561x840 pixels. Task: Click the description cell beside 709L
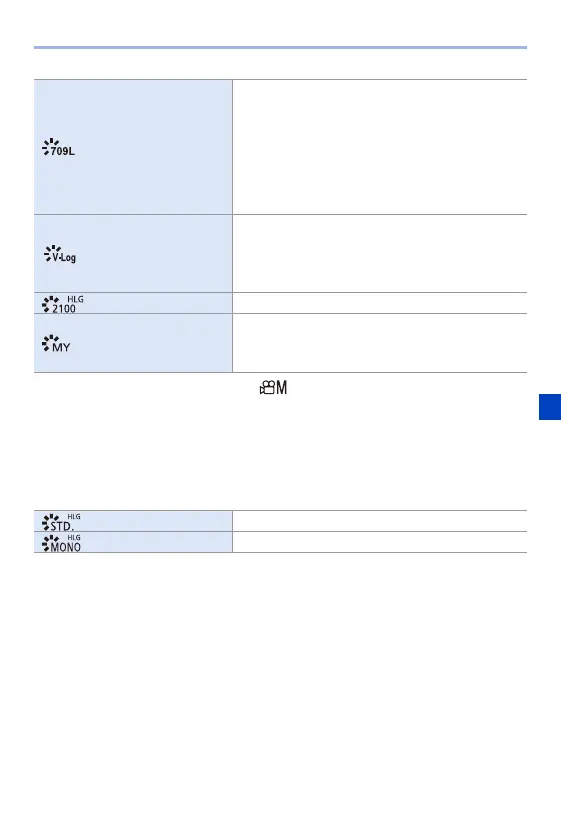380,147
